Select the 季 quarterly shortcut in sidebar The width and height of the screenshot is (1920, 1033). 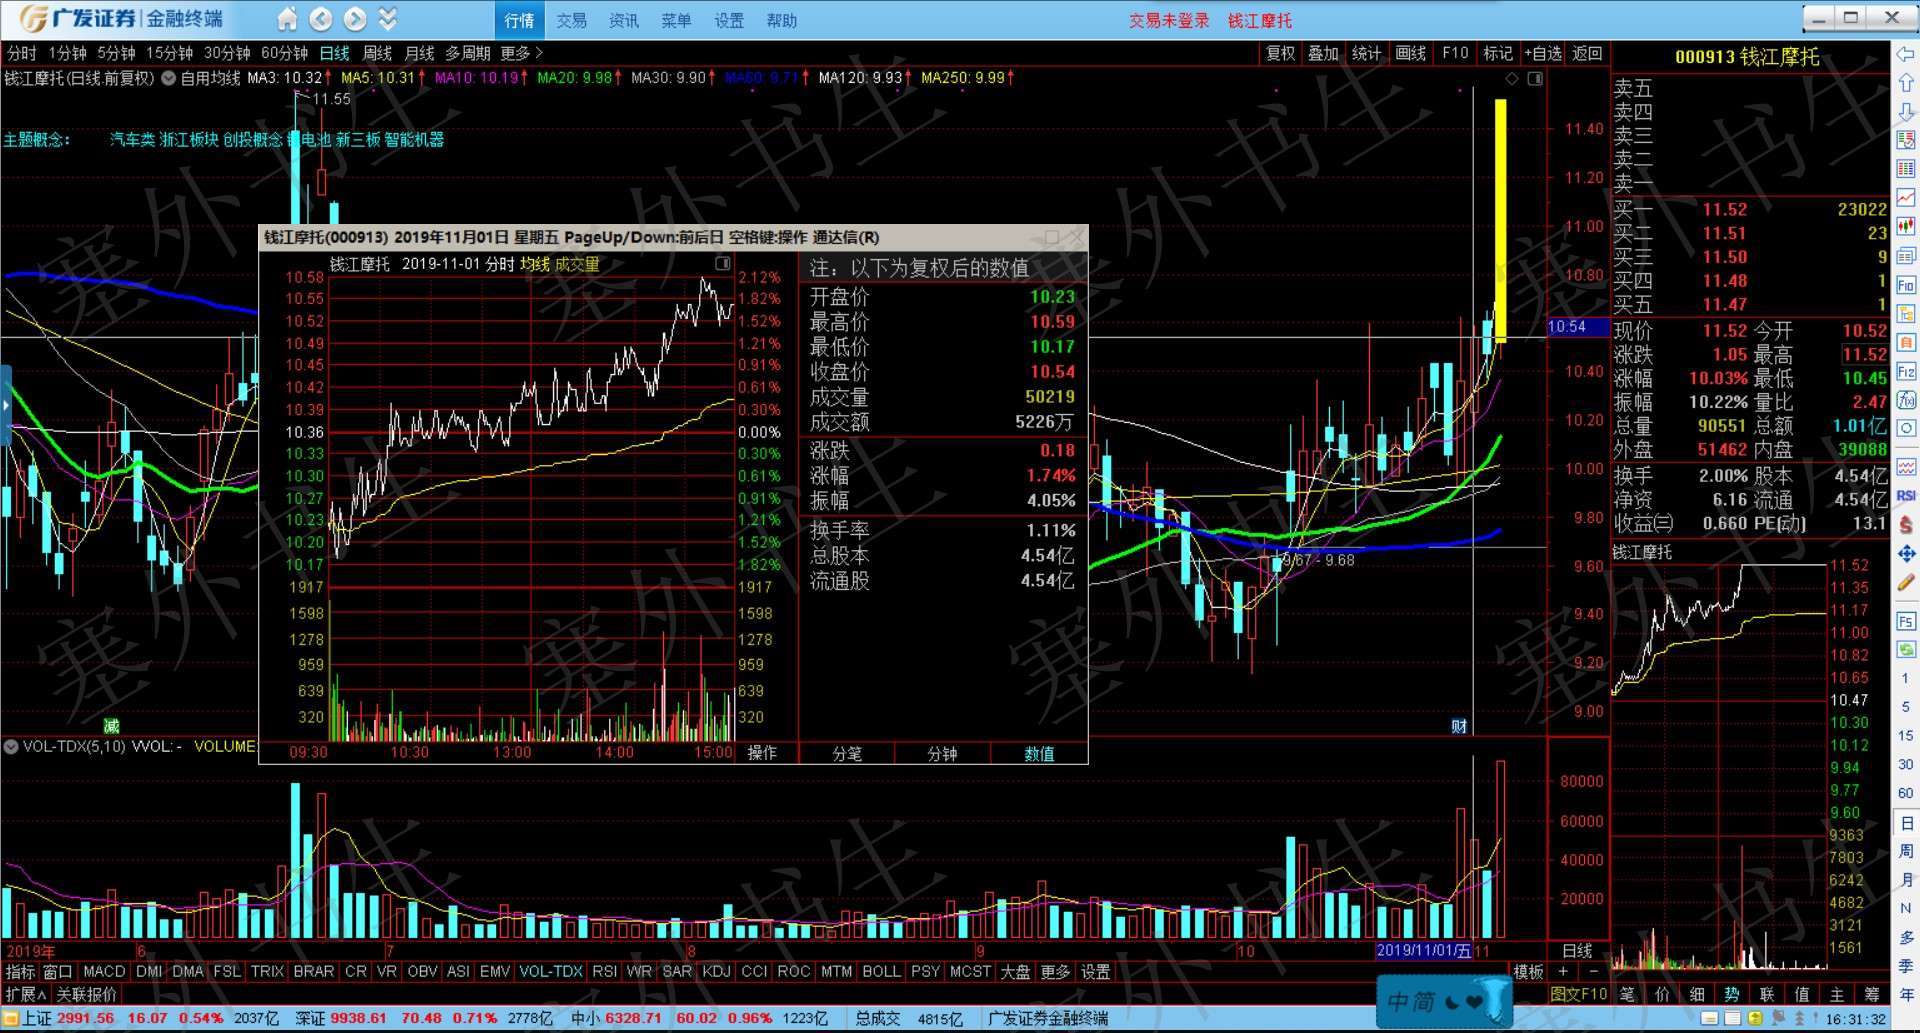pyautogui.click(x=1906, y=966)
